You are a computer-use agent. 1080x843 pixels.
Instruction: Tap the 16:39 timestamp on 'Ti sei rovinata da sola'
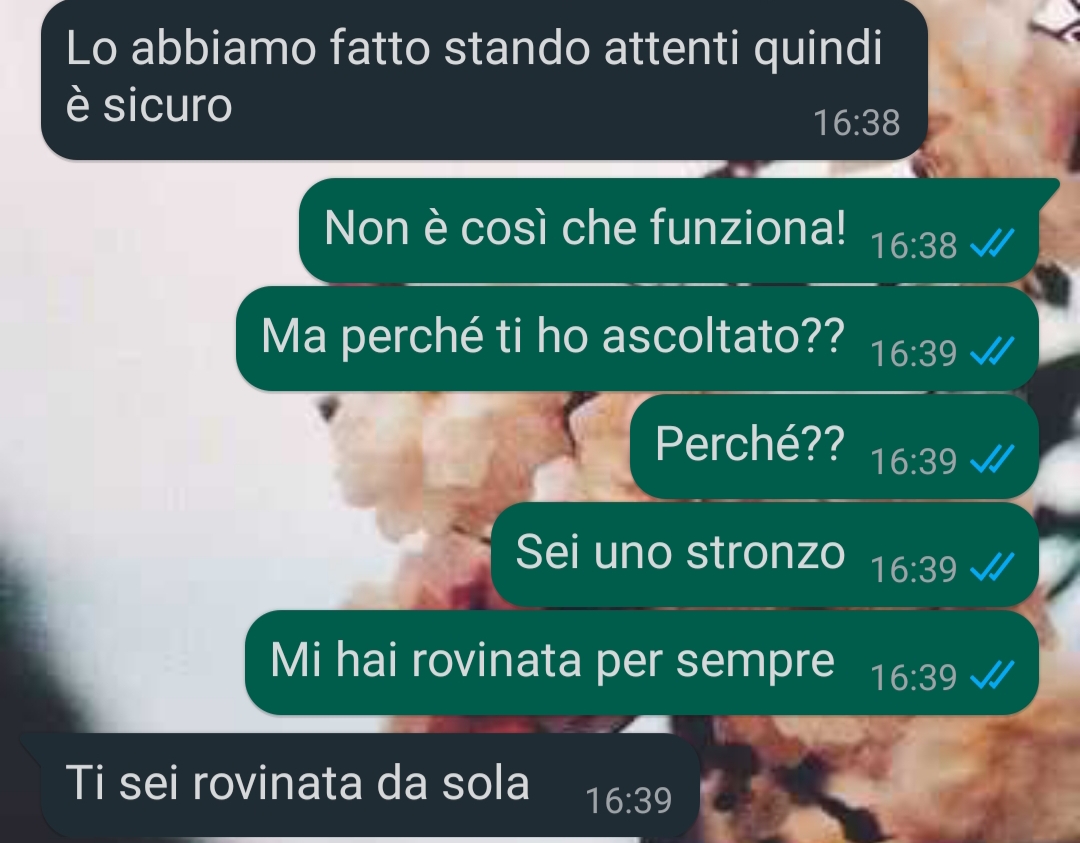click(x=628, y=800)
